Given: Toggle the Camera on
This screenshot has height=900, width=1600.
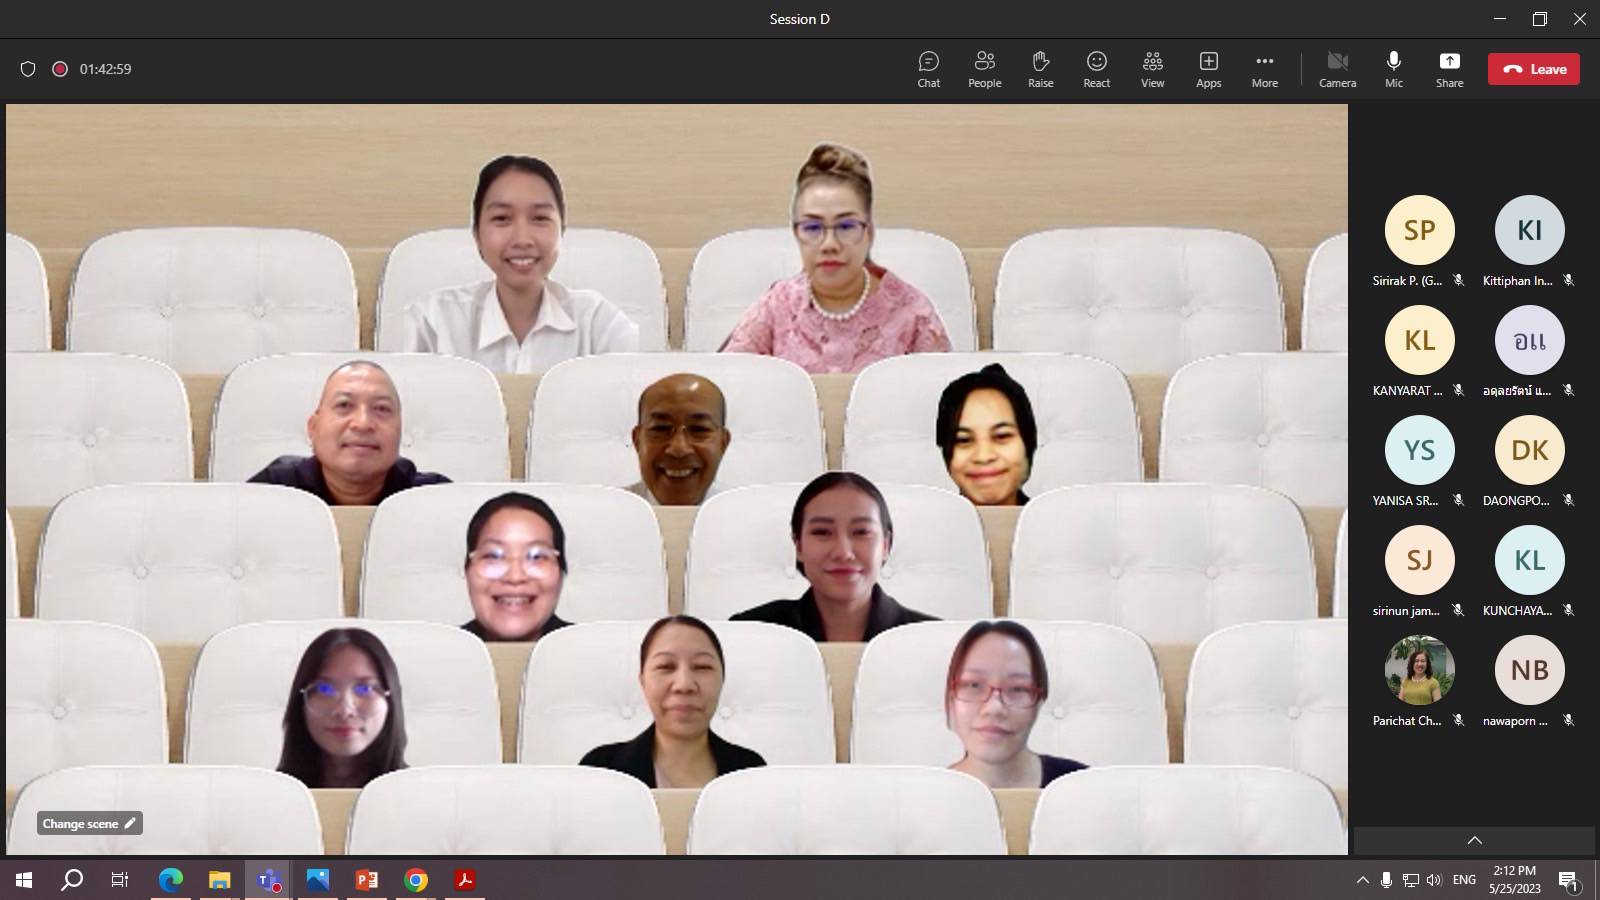Looking at the screenshot, I should (x=1337, y=69).
